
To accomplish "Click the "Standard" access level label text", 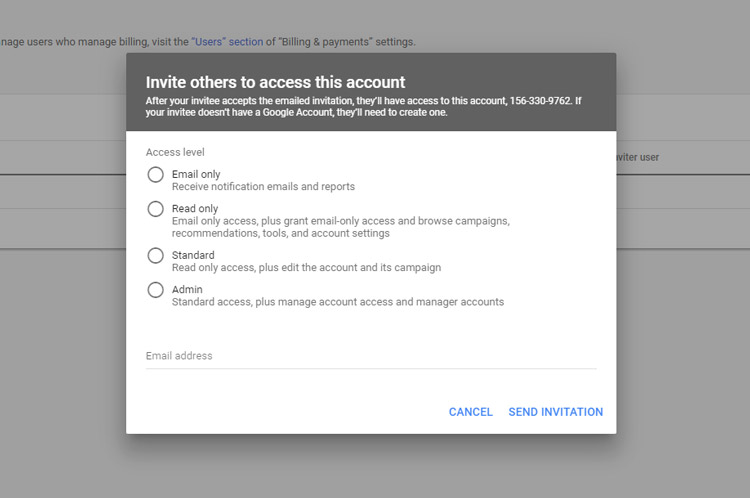I will coord(194,255).
